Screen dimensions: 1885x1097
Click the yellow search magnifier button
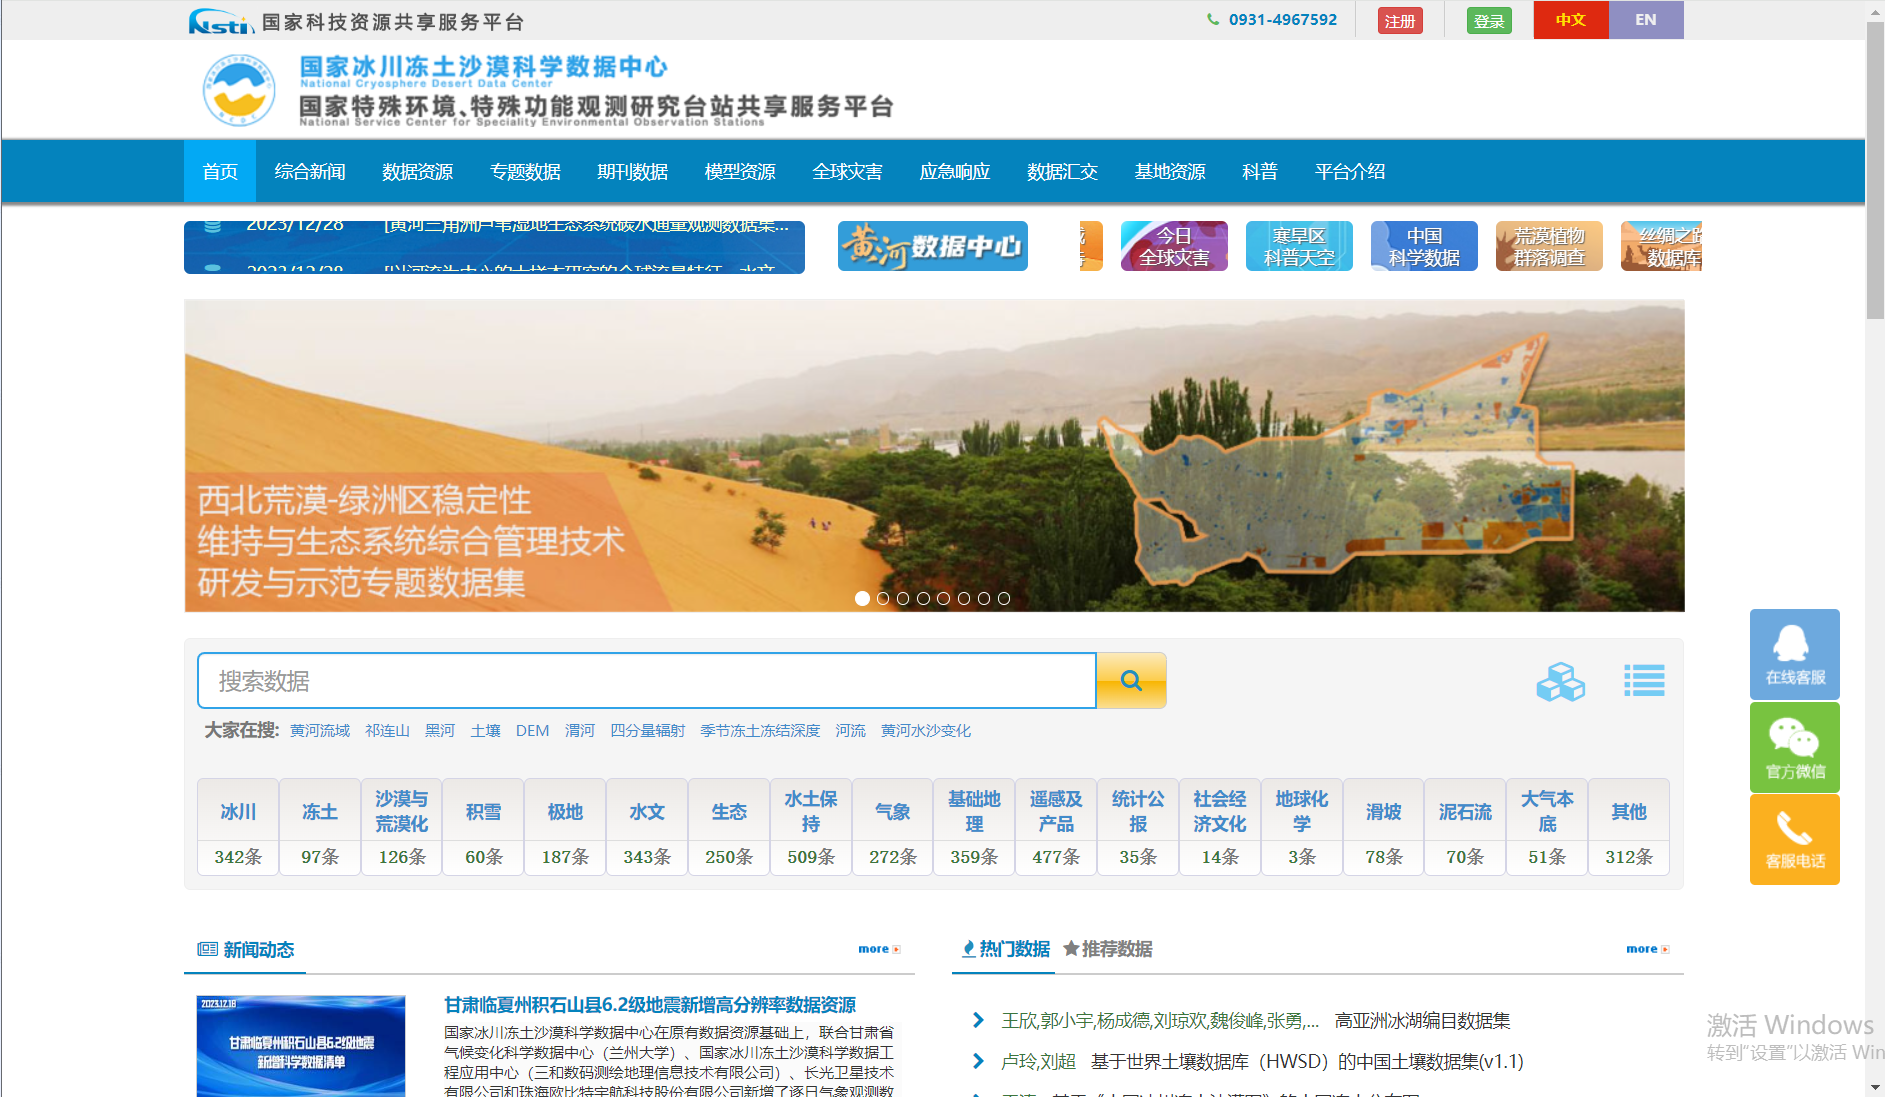click(x=1131, y=681)
